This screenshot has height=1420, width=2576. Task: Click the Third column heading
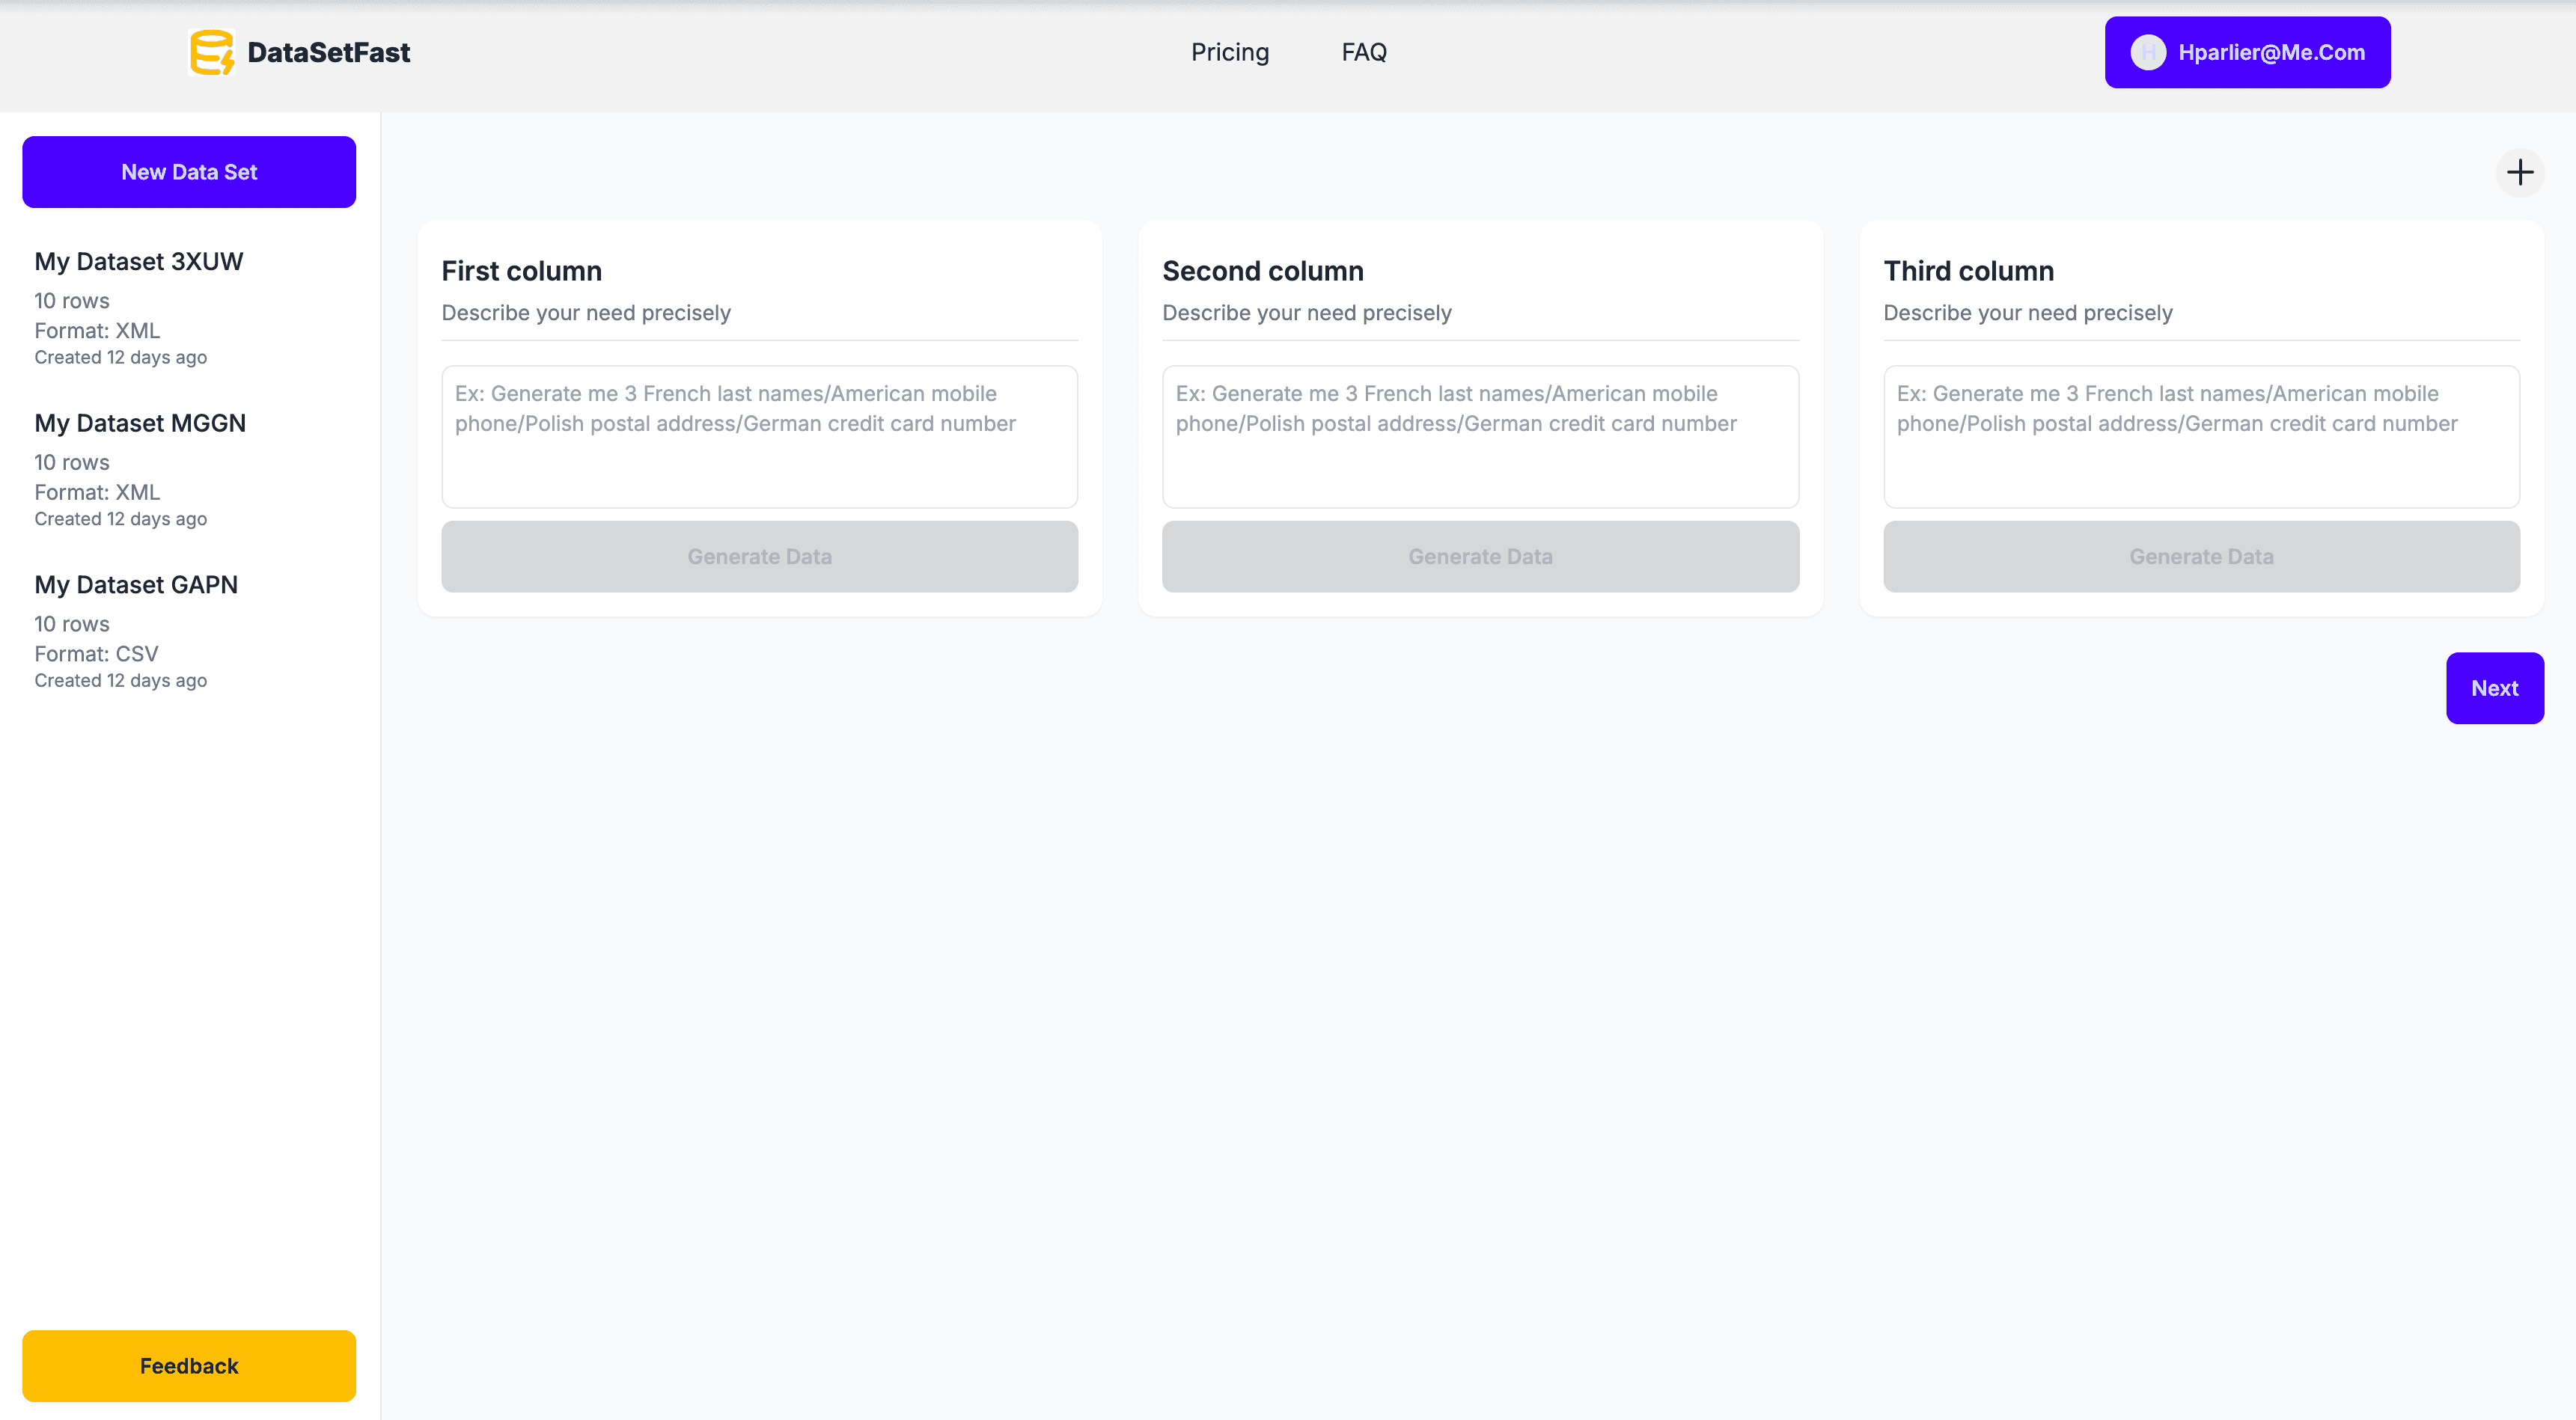[1968, 271]
